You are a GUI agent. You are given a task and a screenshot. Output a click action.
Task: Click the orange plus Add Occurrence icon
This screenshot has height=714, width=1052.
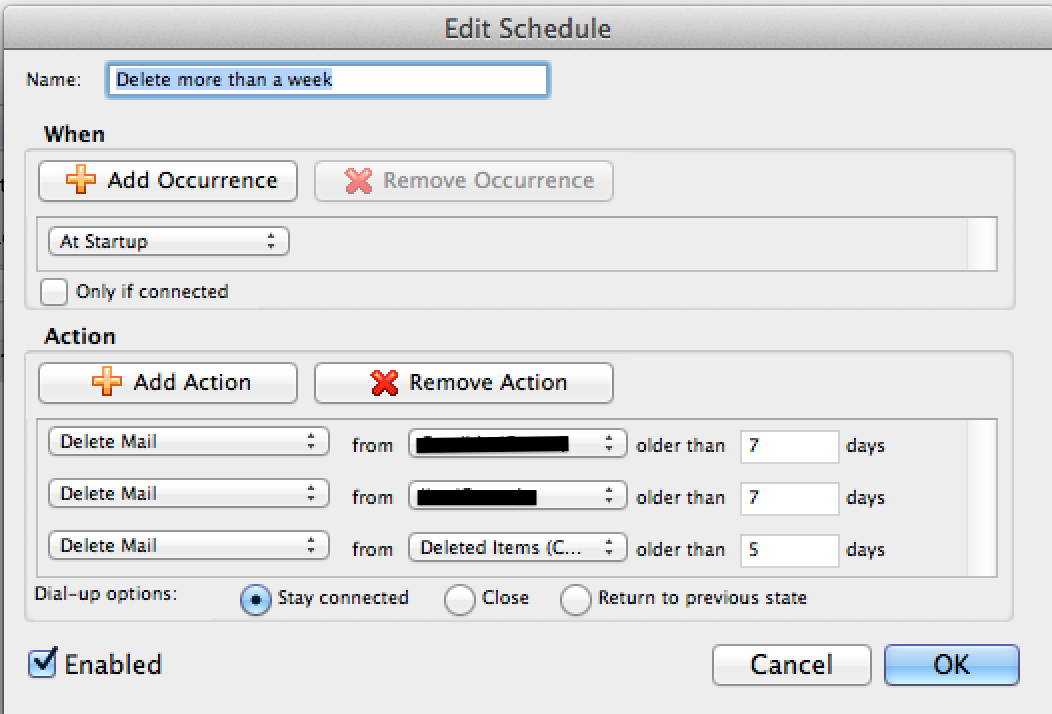point(81,181)
